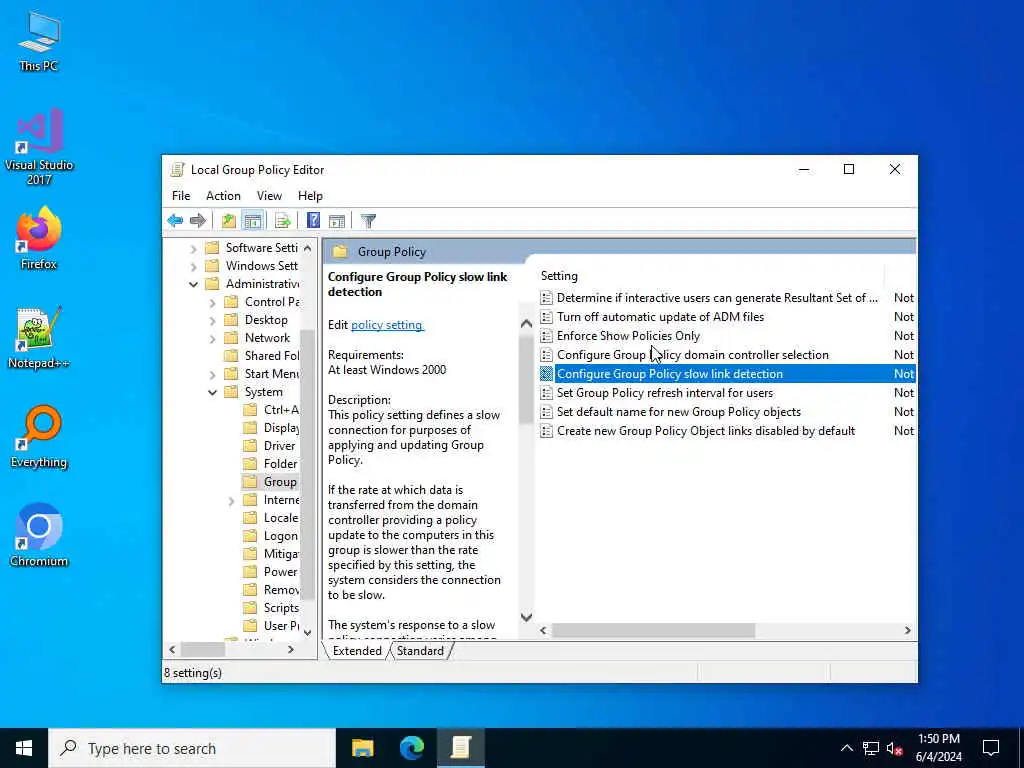Open the Action menu
This screenshot has height=768, width=1024.
[x=223, y=196]
